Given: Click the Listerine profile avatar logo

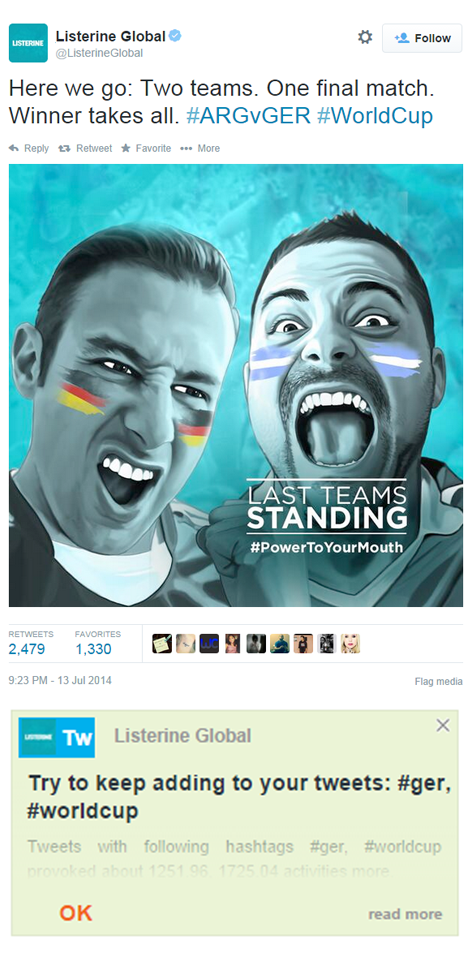Looking at the screenshot, I should pyautogui.click(x=28, y=43).
